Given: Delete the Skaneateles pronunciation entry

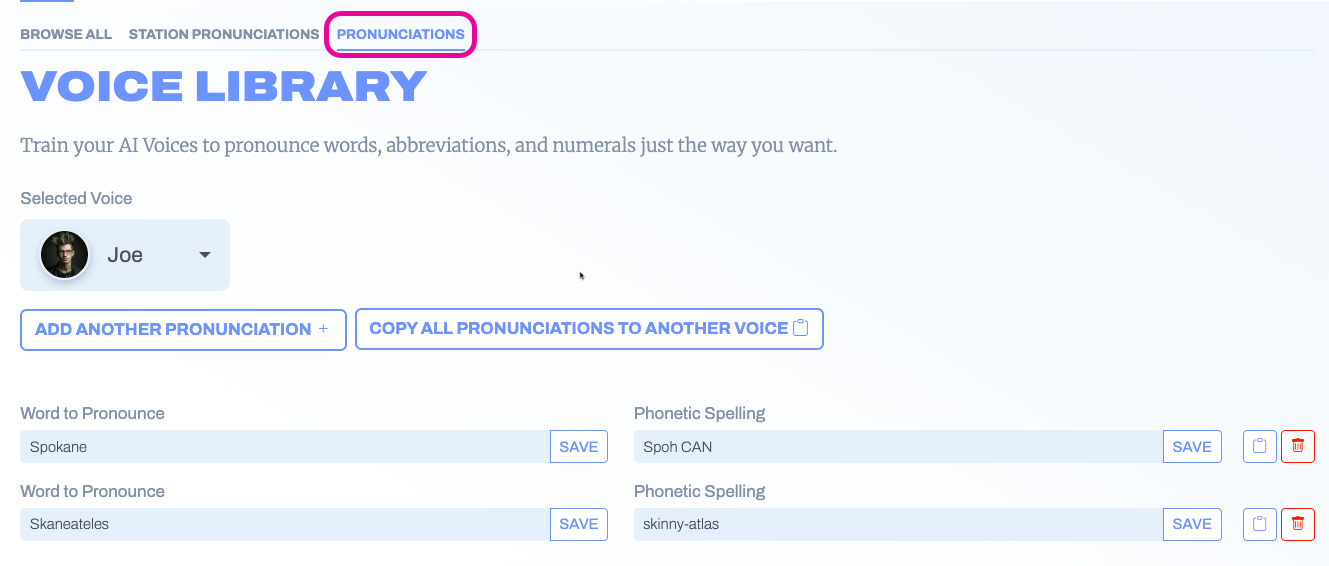Looking at the screenshot, I should pyautogui.click(x=1297, y=524).
